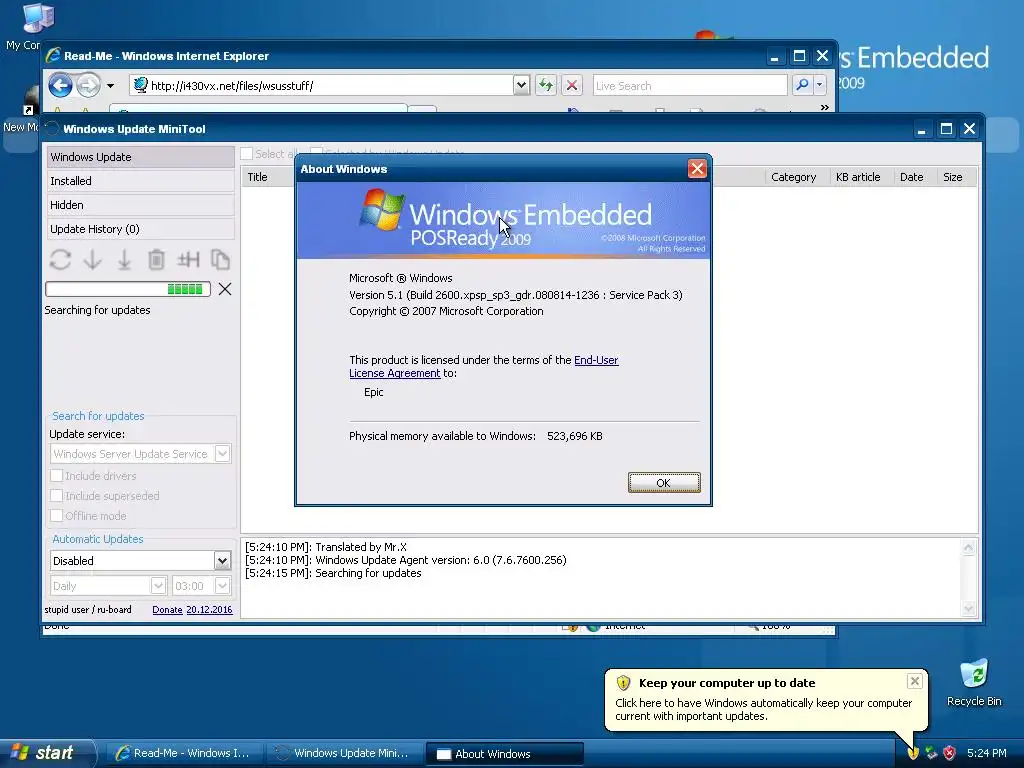The height and width of the screenshot is (768, 1024).
Task: Select the Windows Update tab
Action: (x=140, y=157)
